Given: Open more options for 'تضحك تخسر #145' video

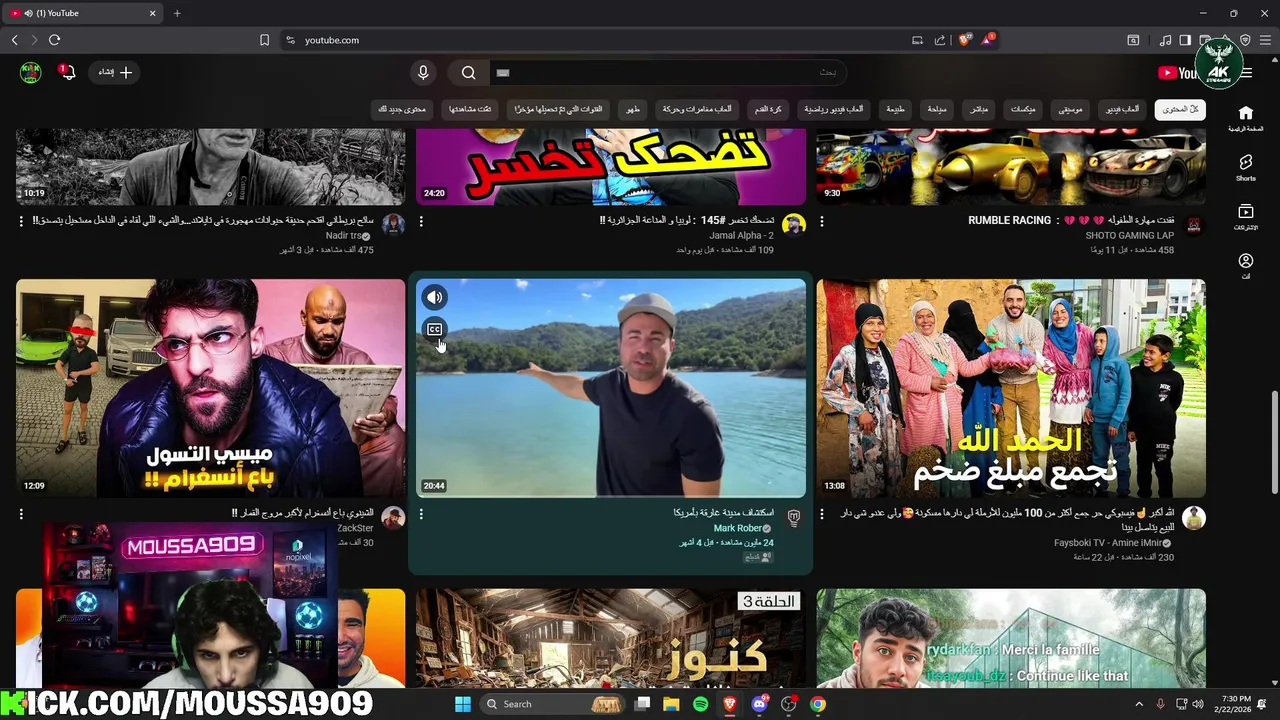Looking at the screenshot, I should click(421, 221).
